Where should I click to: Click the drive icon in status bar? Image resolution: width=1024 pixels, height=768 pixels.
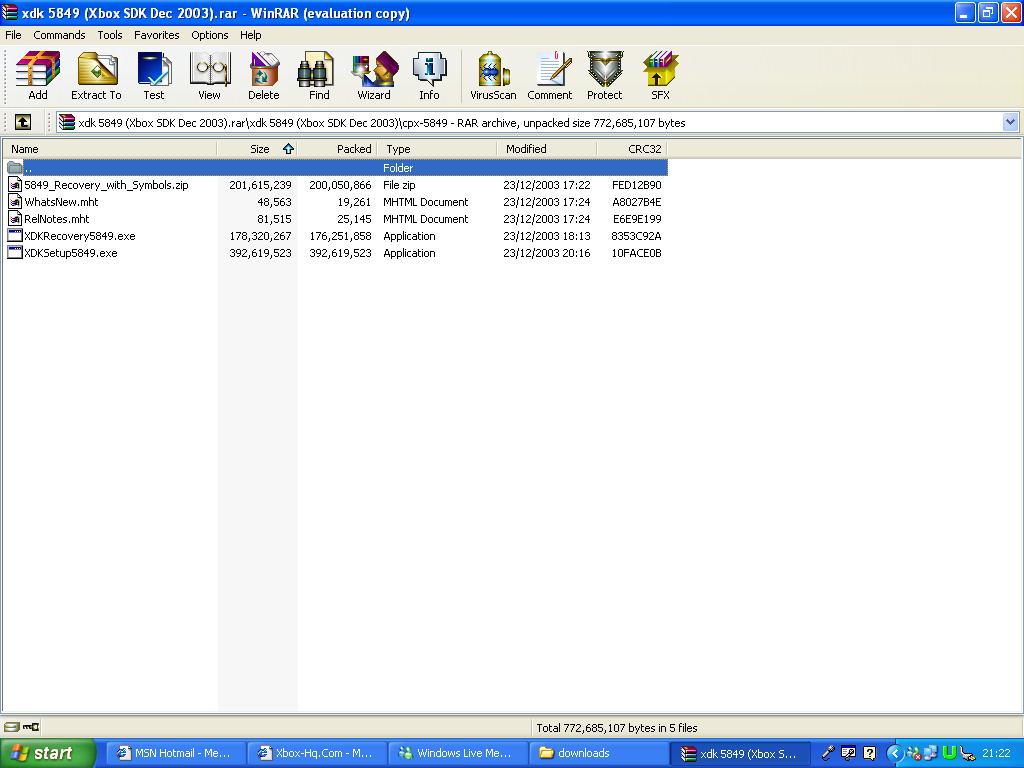click(11, 727)
